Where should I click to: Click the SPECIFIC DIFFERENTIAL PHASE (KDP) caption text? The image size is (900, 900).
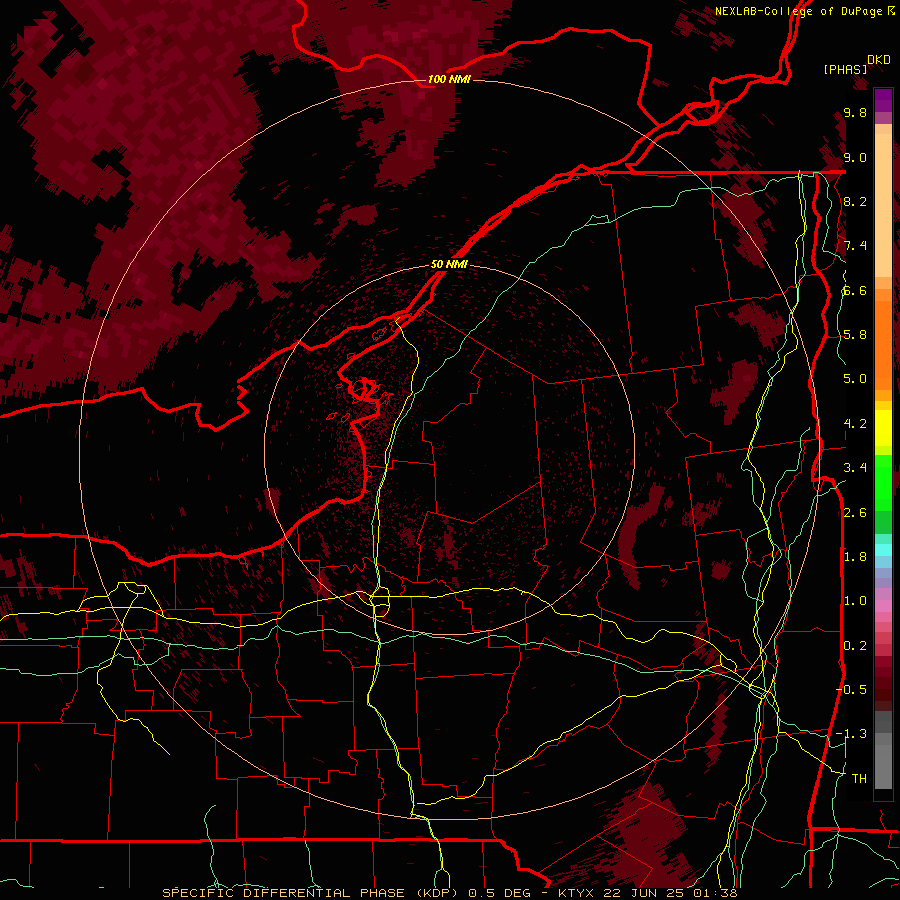[x=312, y=893]
